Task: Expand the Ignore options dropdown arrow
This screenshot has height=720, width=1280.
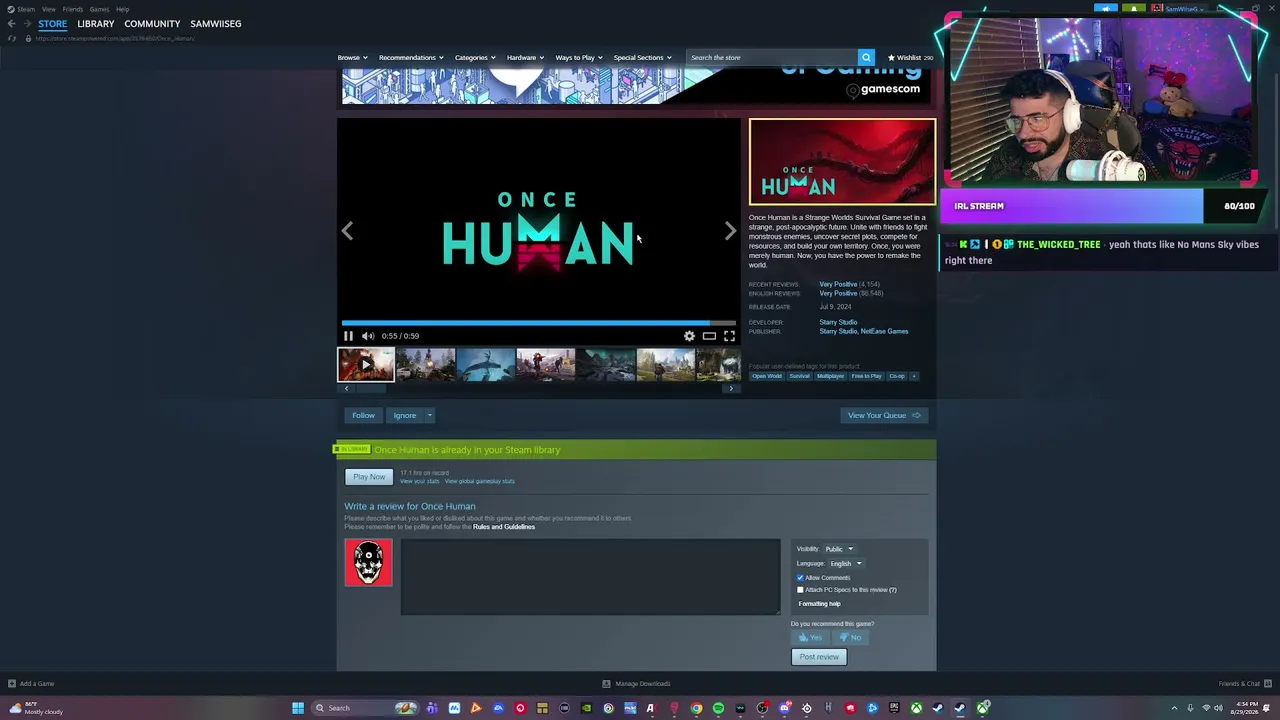Action: click(430, 415)
